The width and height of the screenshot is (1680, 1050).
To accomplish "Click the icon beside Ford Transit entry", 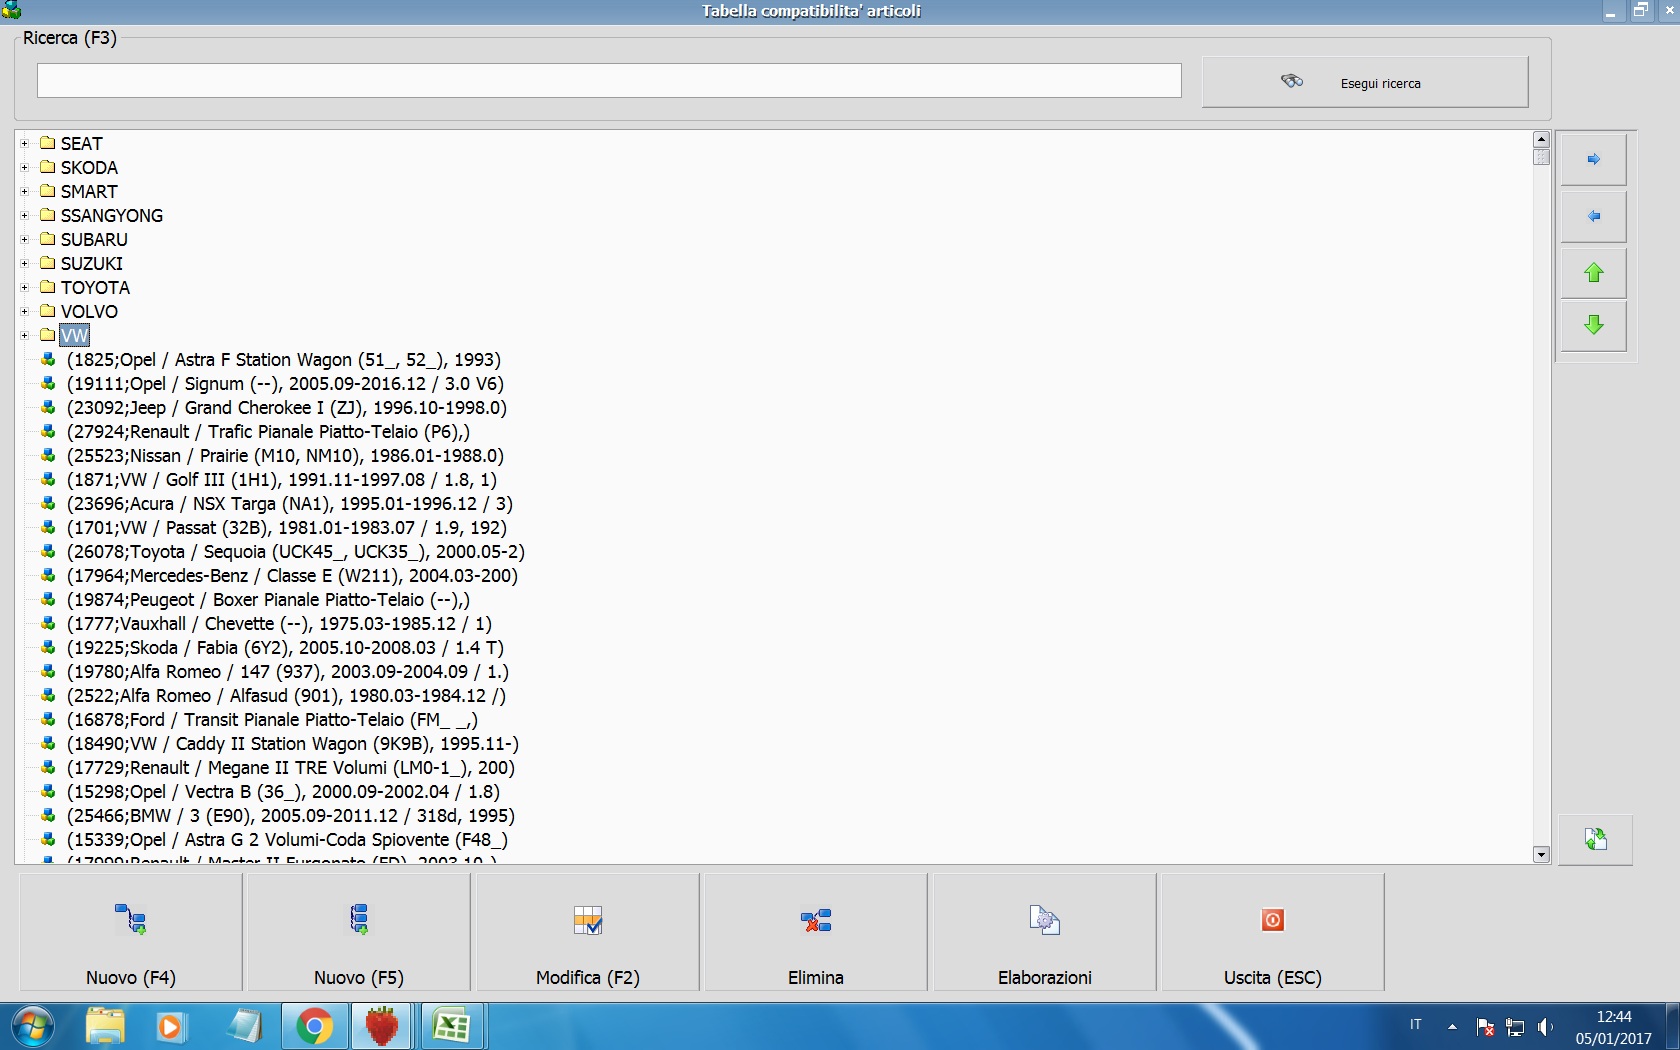I will coord(48,719).
